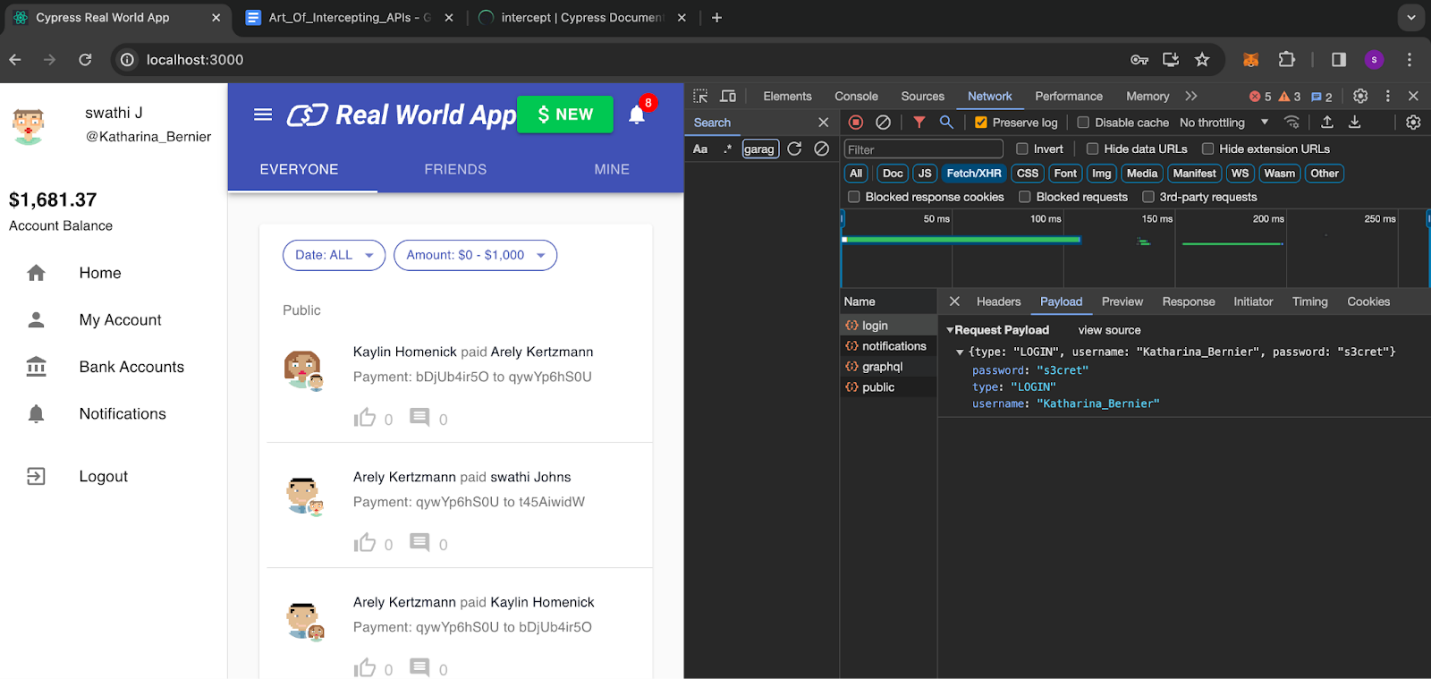Enable the Disable cache checkbox
The height and width of the screenshot is (679, 1431).
(1083, 122)
